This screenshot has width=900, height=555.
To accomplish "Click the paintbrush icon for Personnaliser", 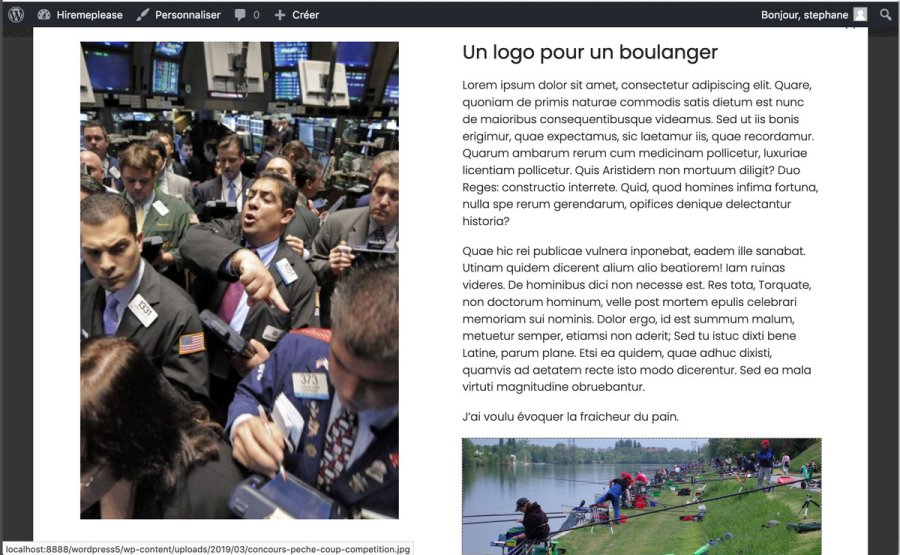I will tap(143, 15).
